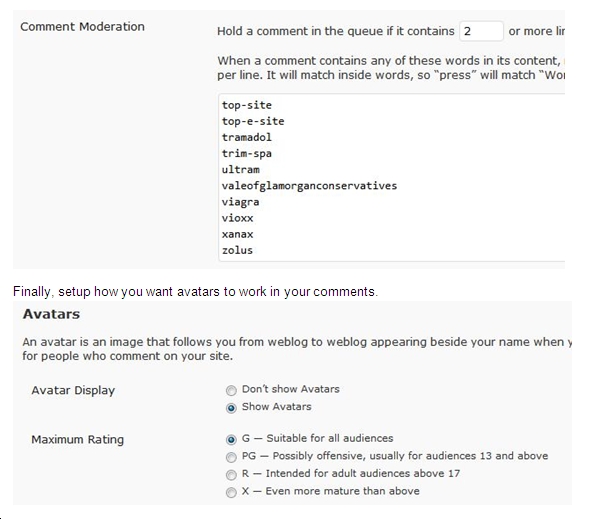Choose the PG — Possibly offensive rating
Image resolution: width=592 pixels, height=519 pixels.
click(231, 457)
